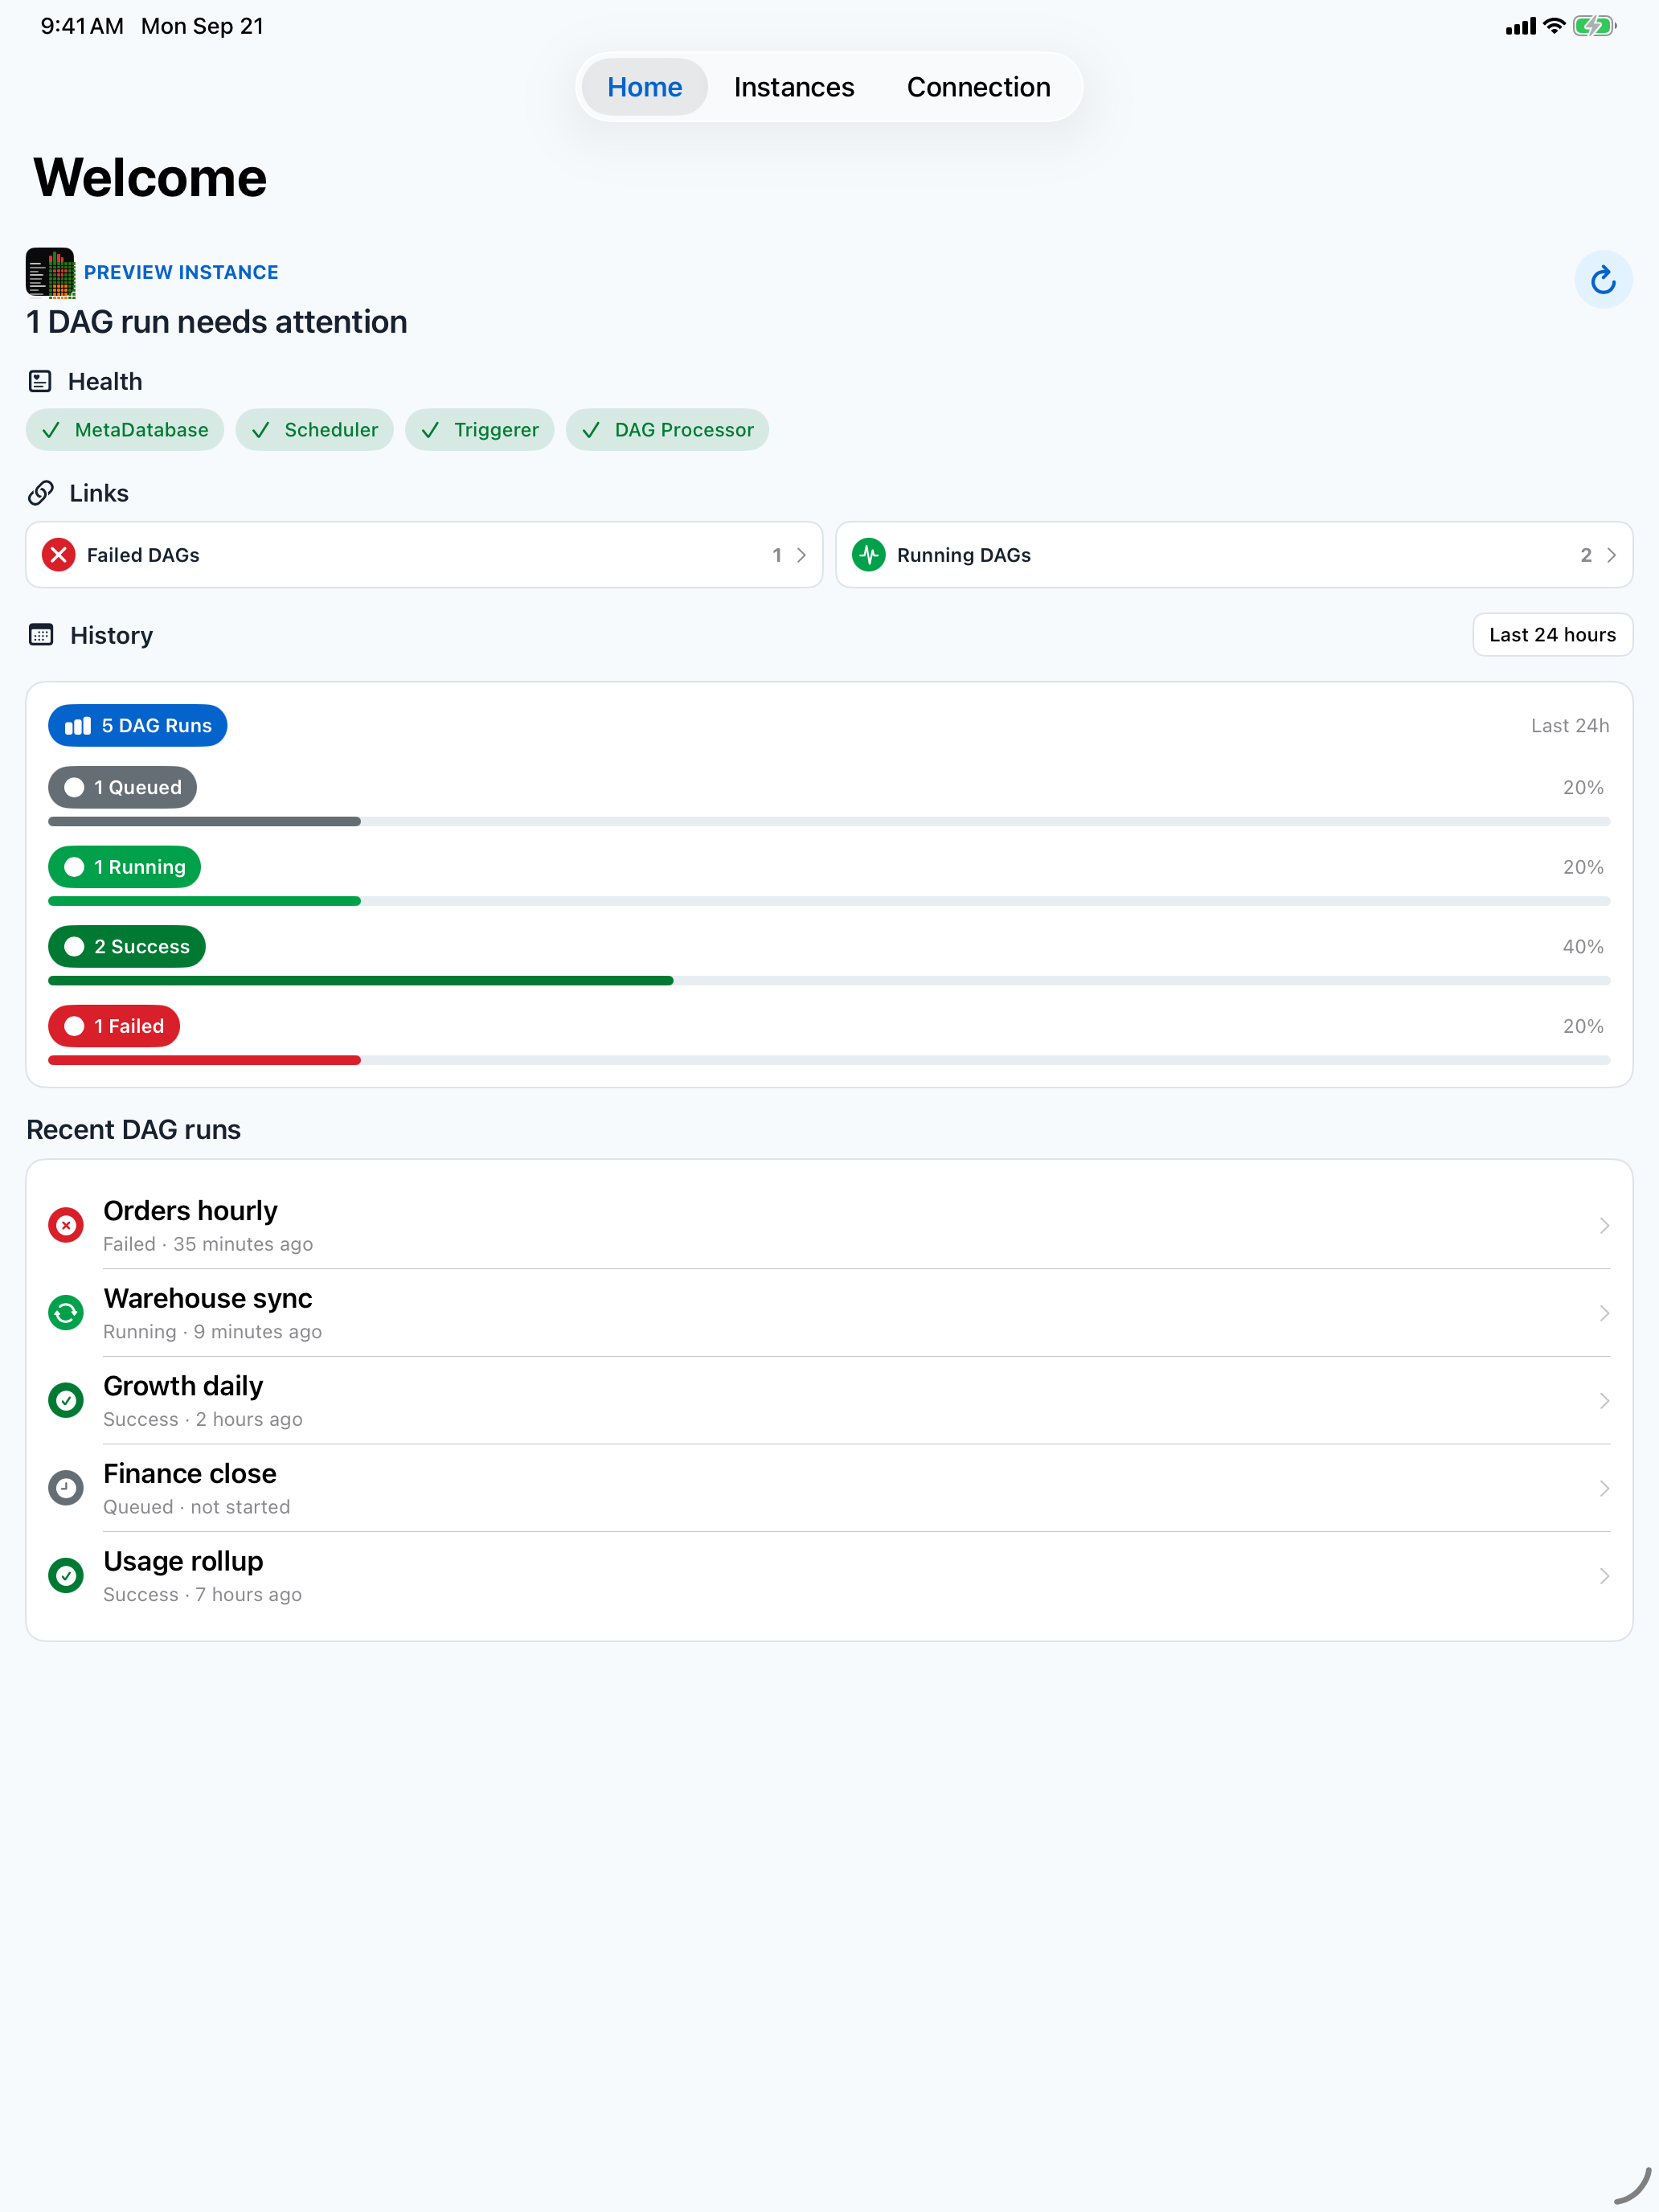The width and height of the screenshot is (1659, 2212).
Task: Click the 1 Running status badge
Action: point(125,867)
